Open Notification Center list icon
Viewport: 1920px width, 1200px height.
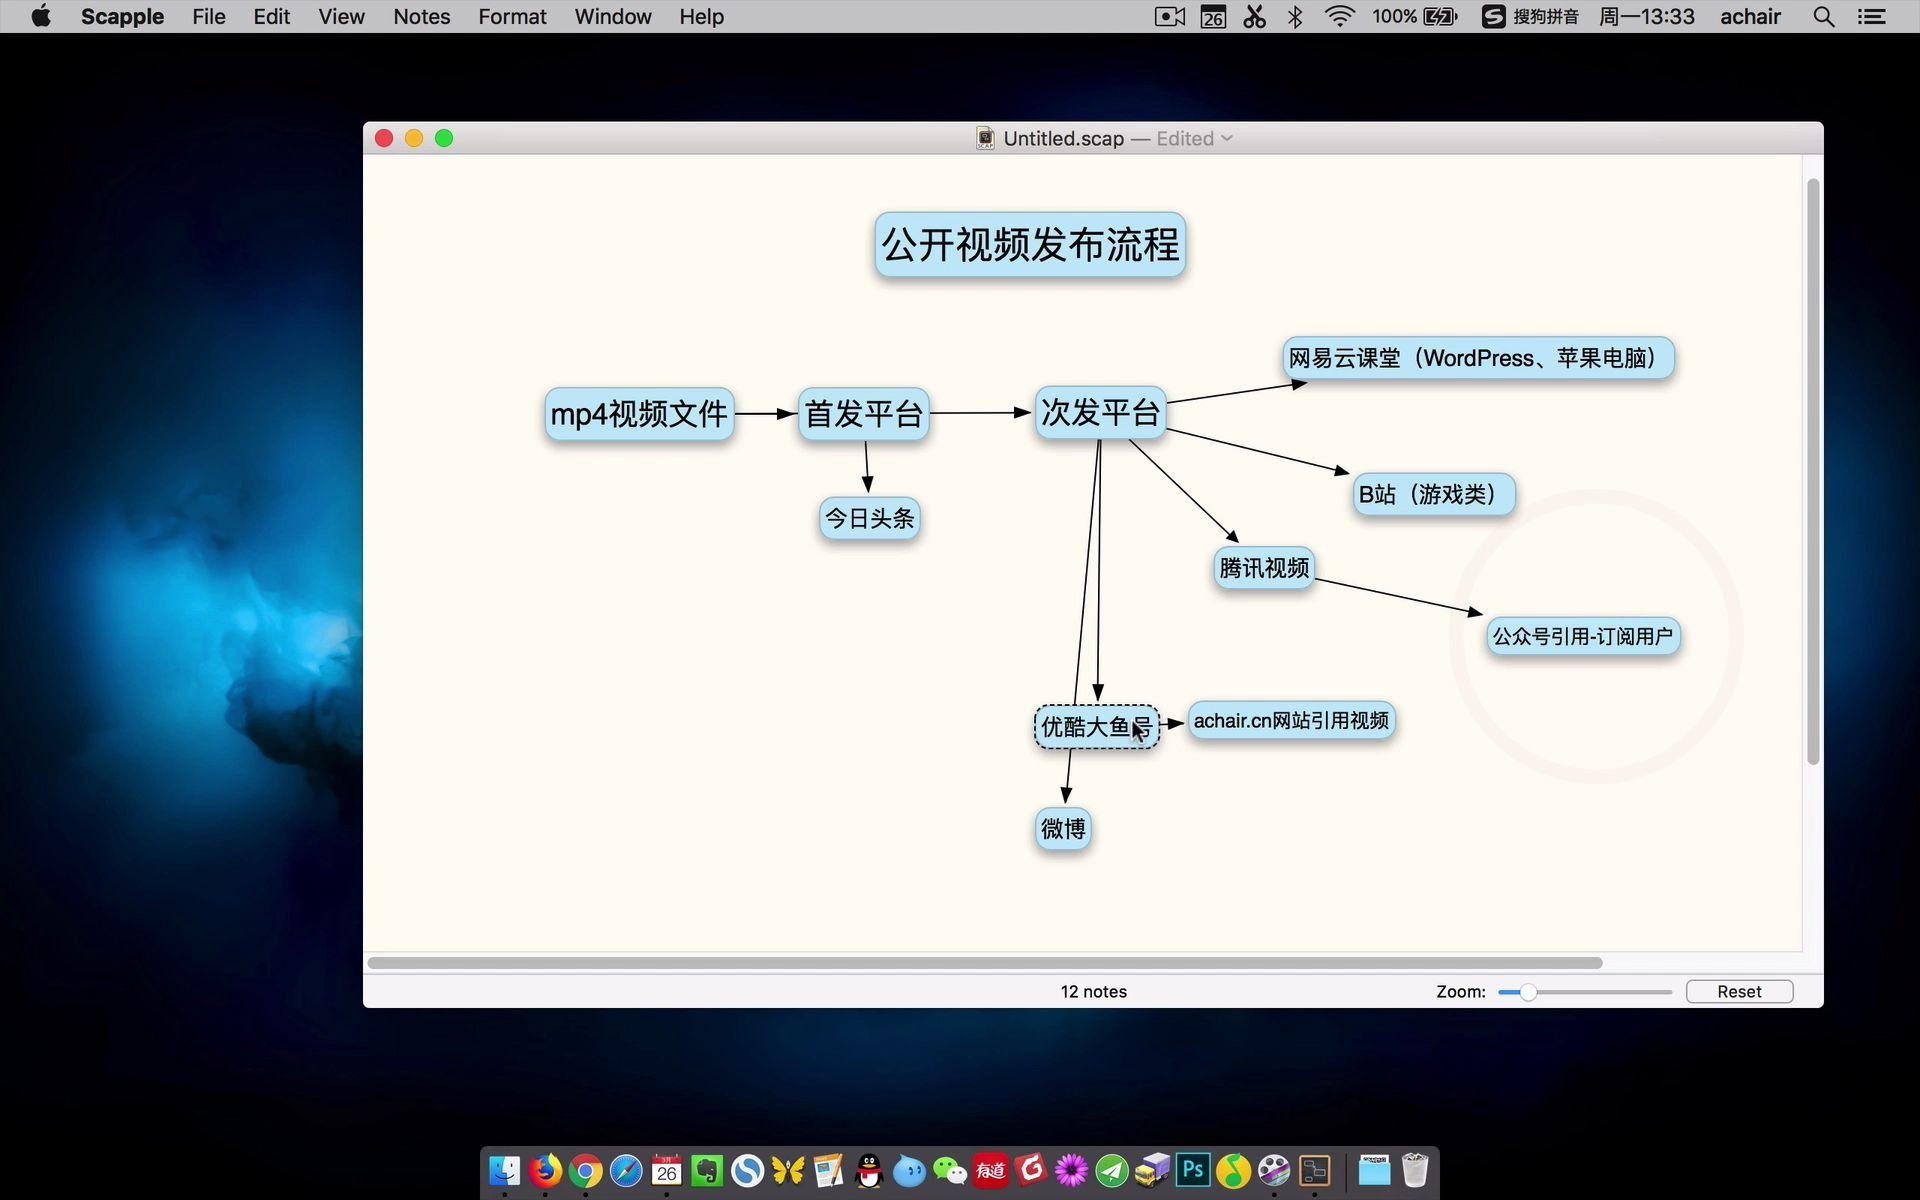1871,16
